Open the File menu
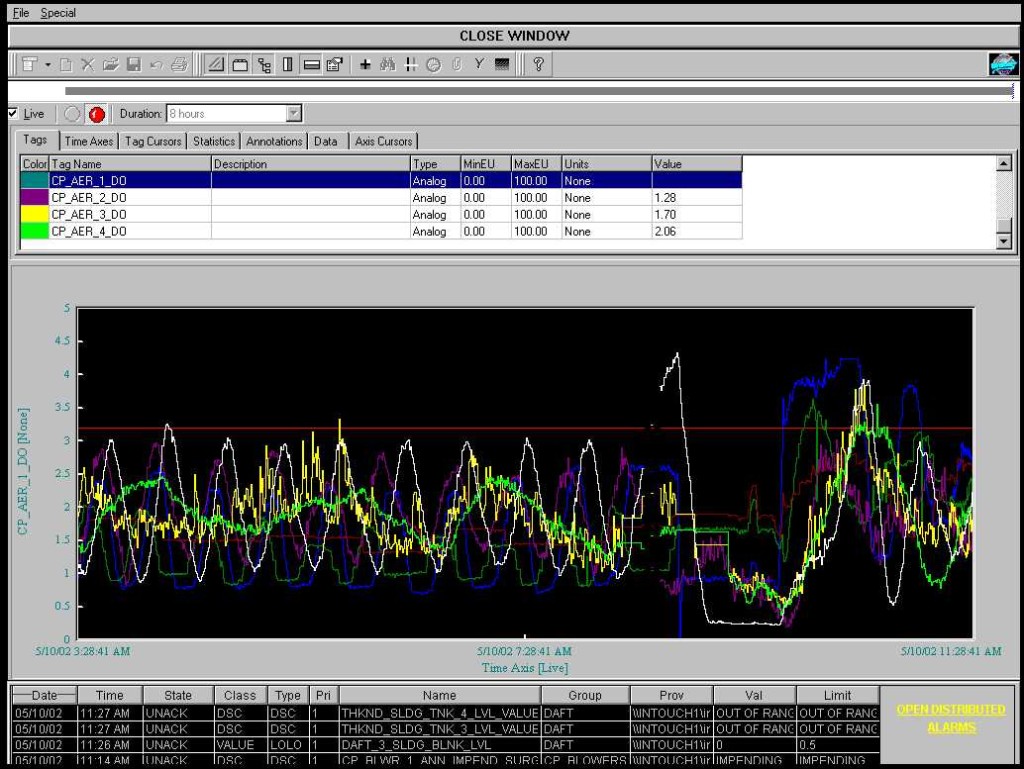 21,13
